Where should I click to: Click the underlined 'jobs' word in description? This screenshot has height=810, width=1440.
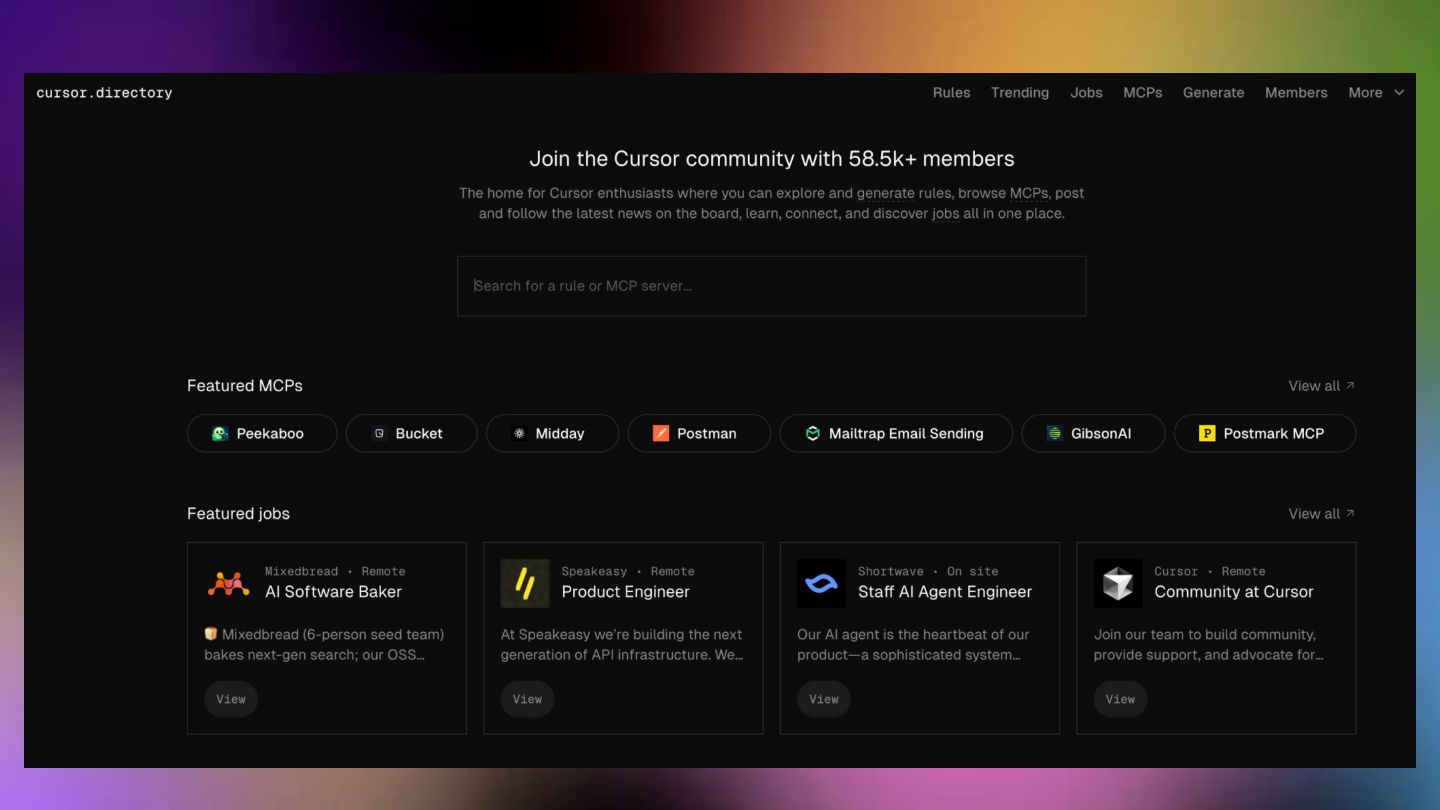tap(945, 213)
